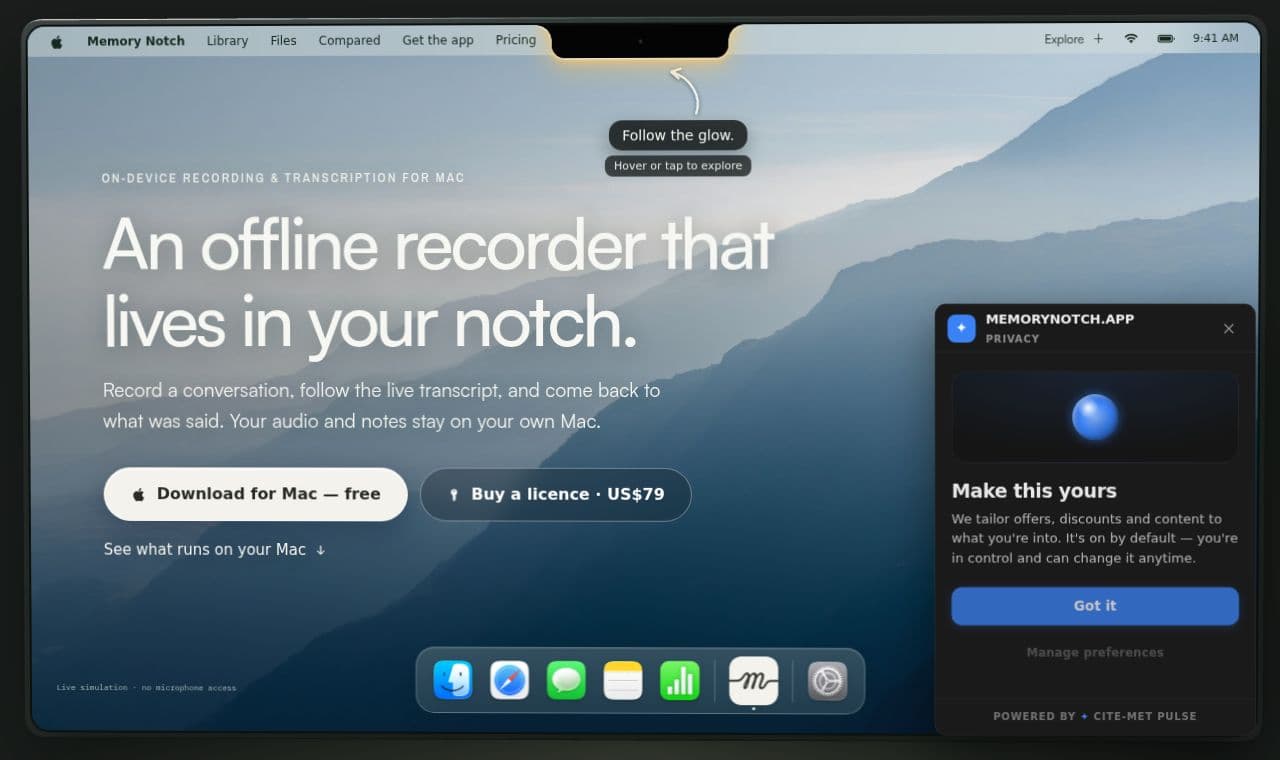Select the "Make this yours" heading
The width and height of the screenshot is (1280, 760).
[1034, 491]
